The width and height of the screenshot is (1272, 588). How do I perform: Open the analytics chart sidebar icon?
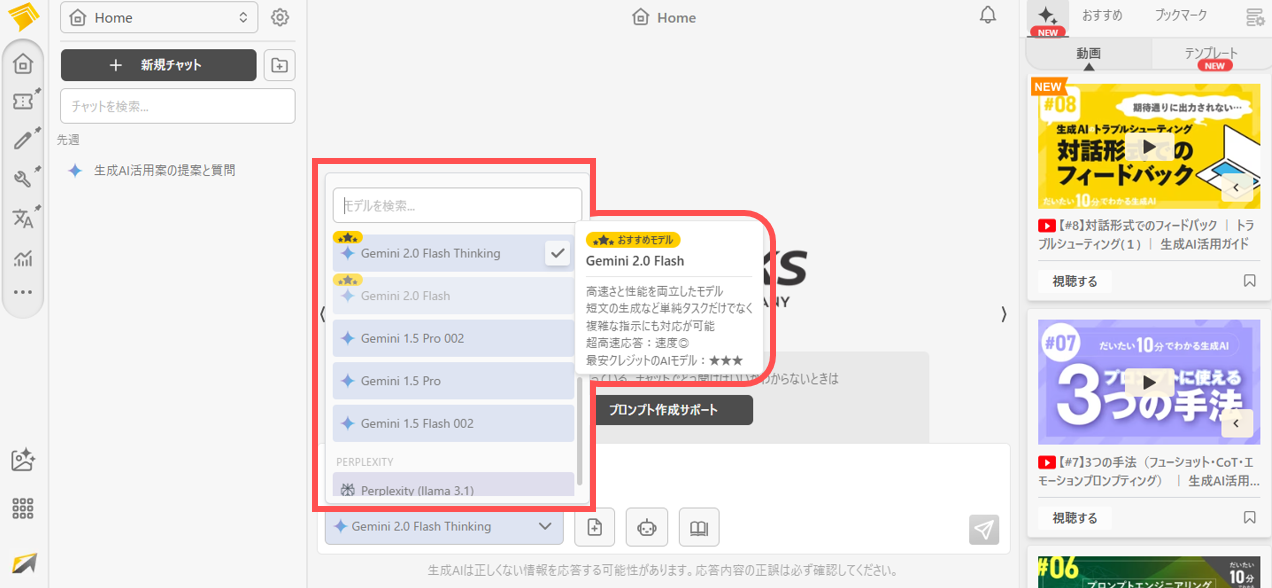tap(23, 258)
